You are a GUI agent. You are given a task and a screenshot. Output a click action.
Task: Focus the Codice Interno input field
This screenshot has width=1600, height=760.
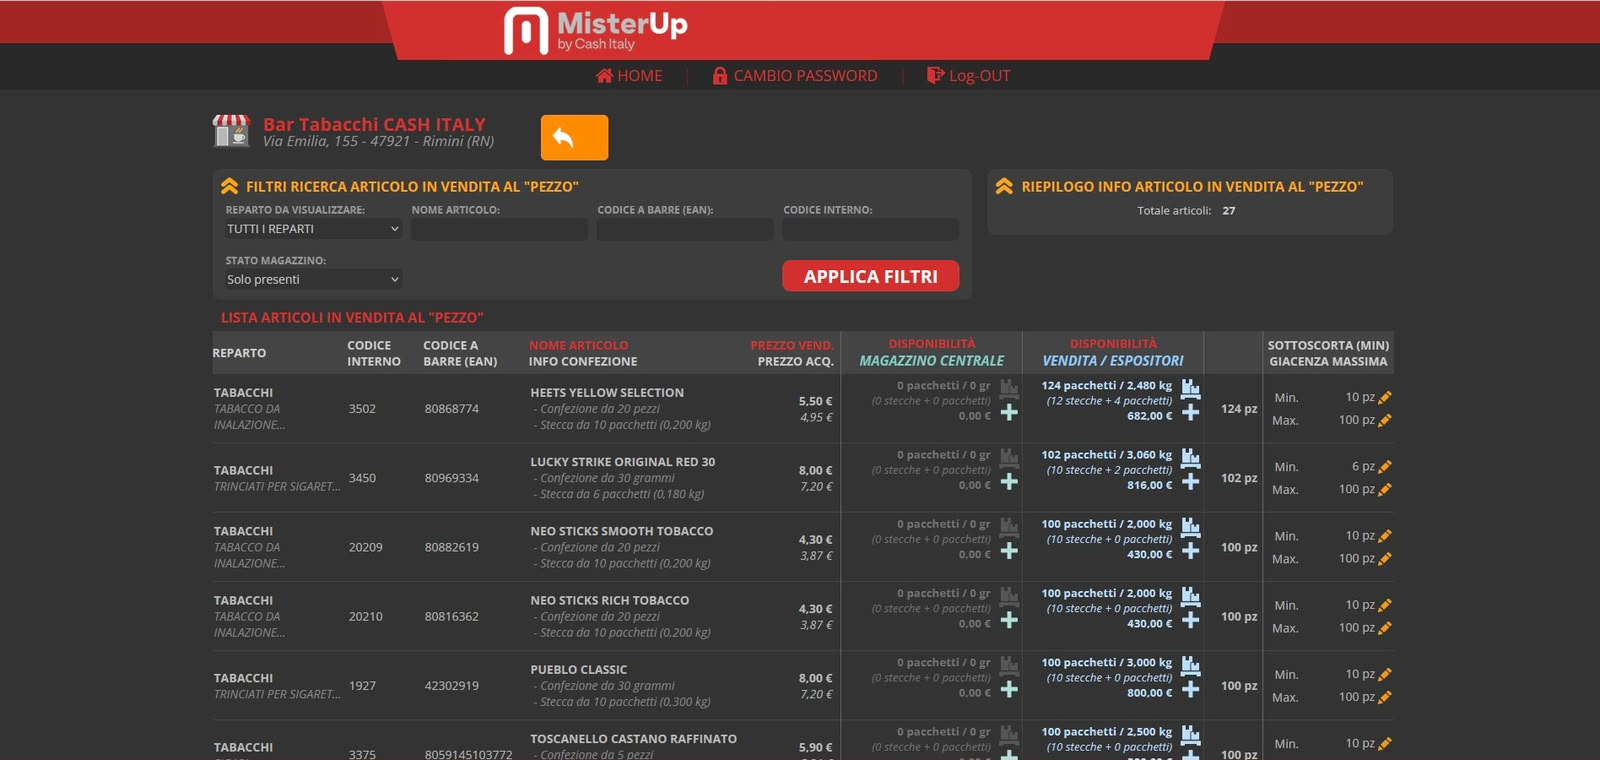870,229
